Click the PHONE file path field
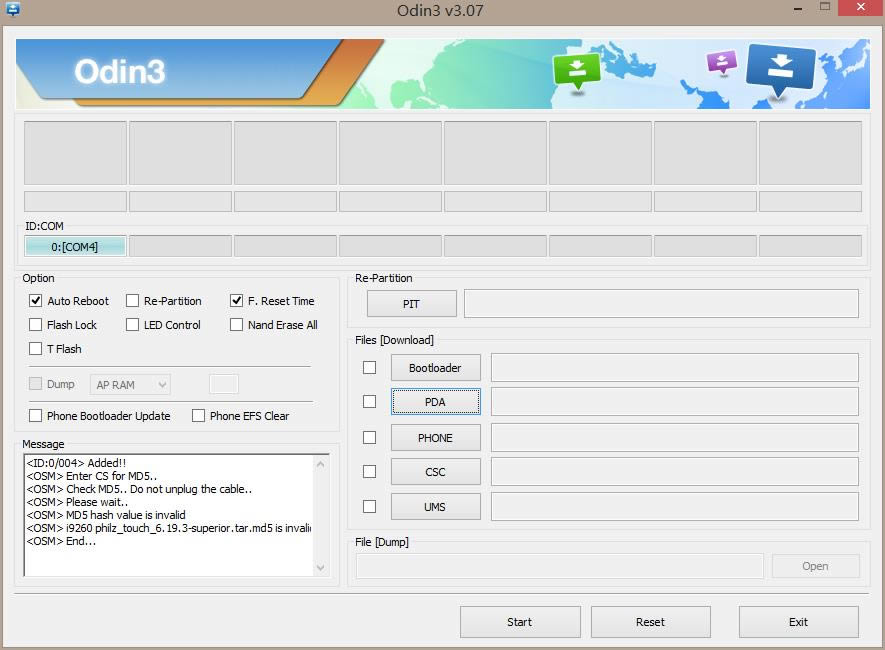 674,438
